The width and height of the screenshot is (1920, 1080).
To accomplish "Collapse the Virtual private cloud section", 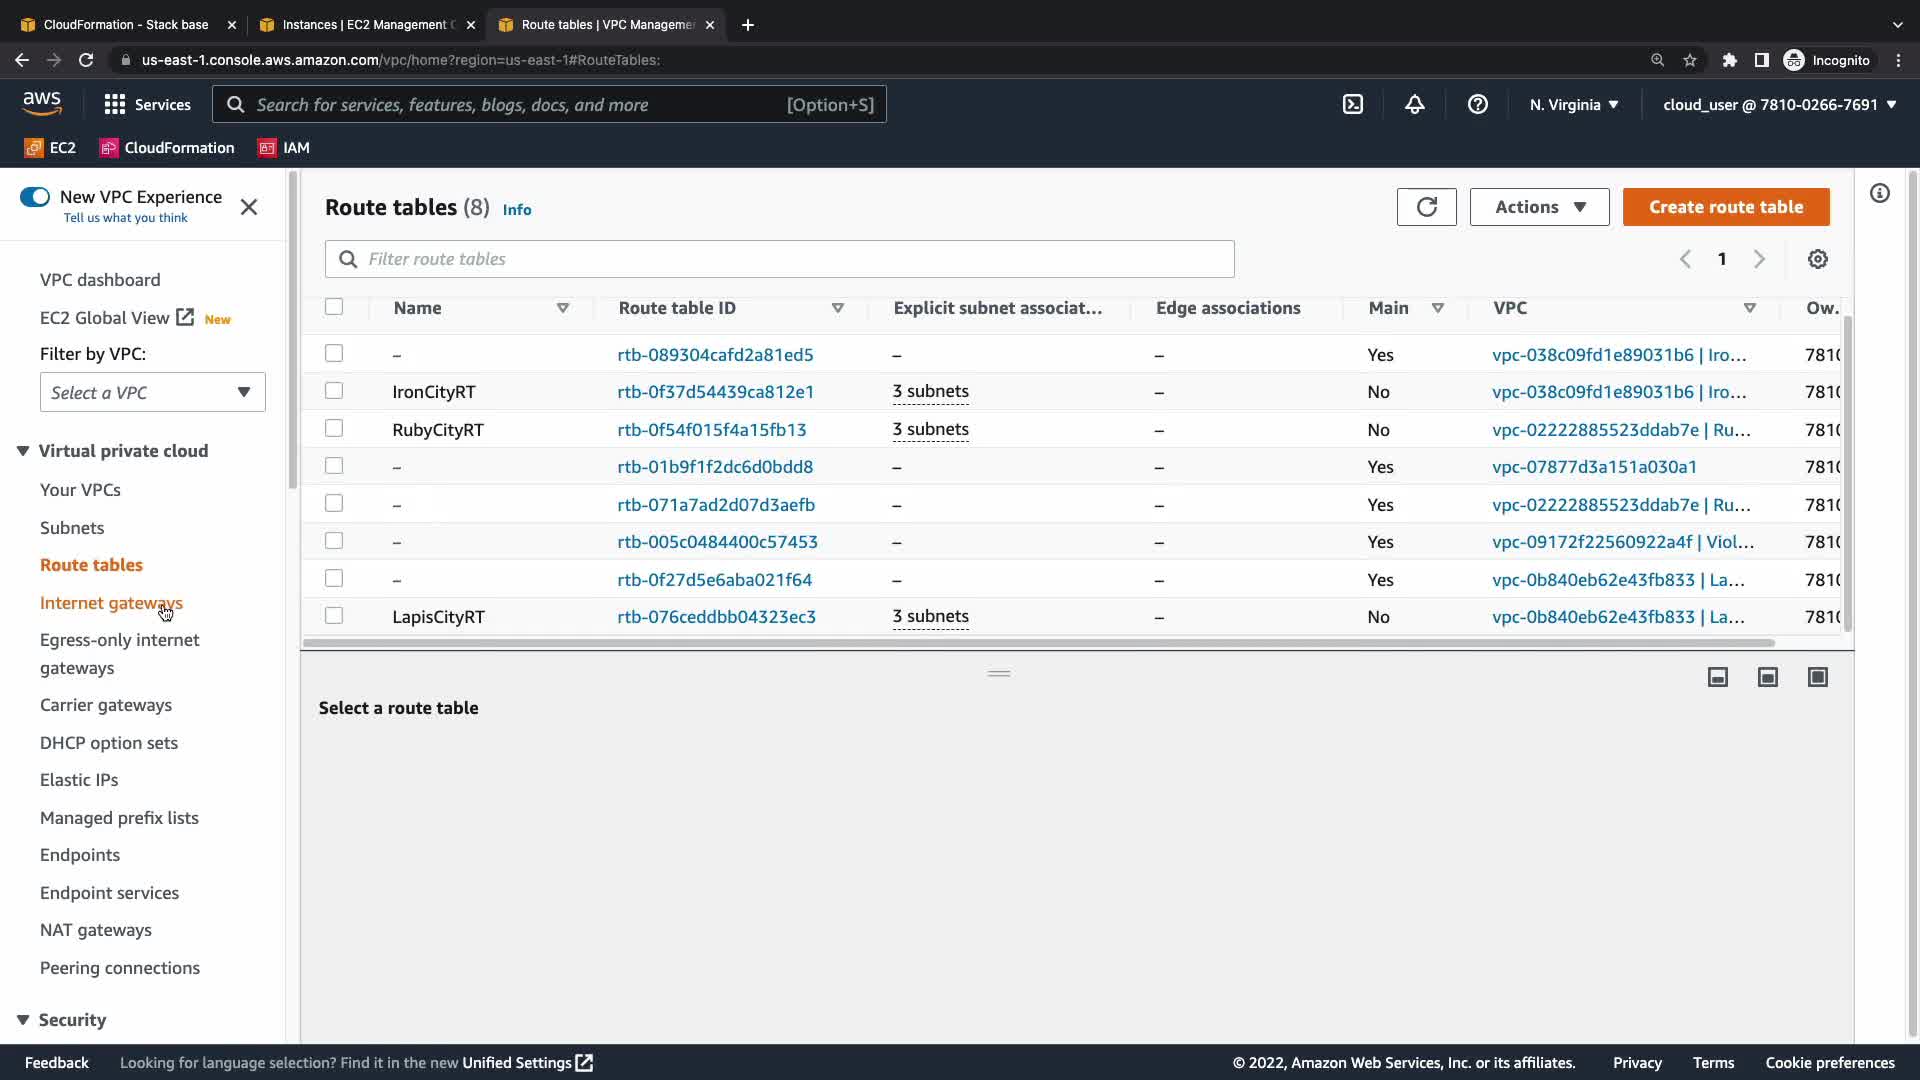I will (x=23, y=451).
